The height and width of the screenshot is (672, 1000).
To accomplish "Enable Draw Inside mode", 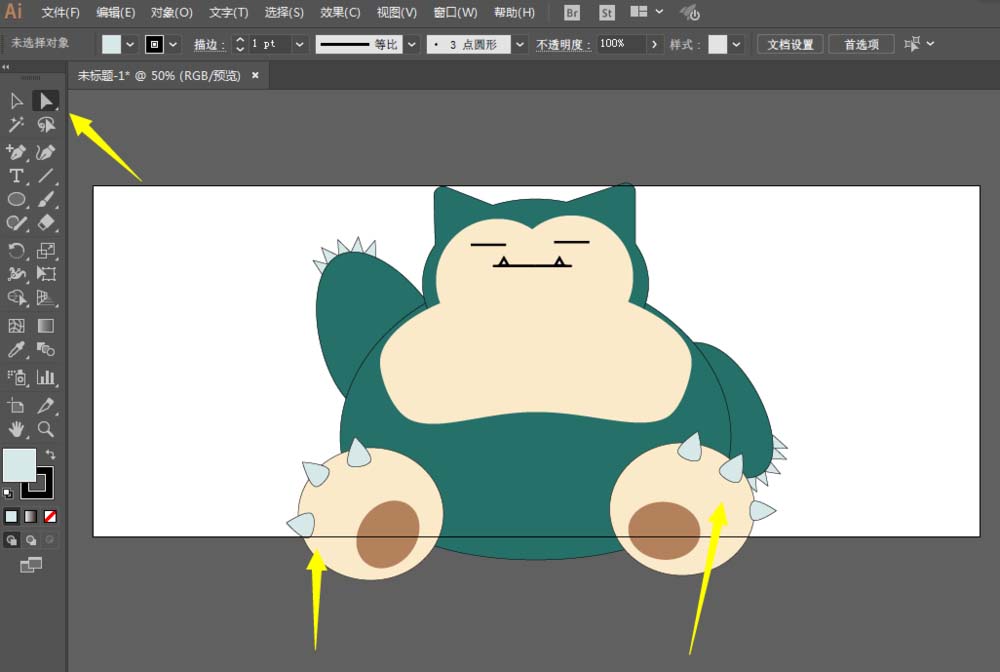I will tap(50, 540).
